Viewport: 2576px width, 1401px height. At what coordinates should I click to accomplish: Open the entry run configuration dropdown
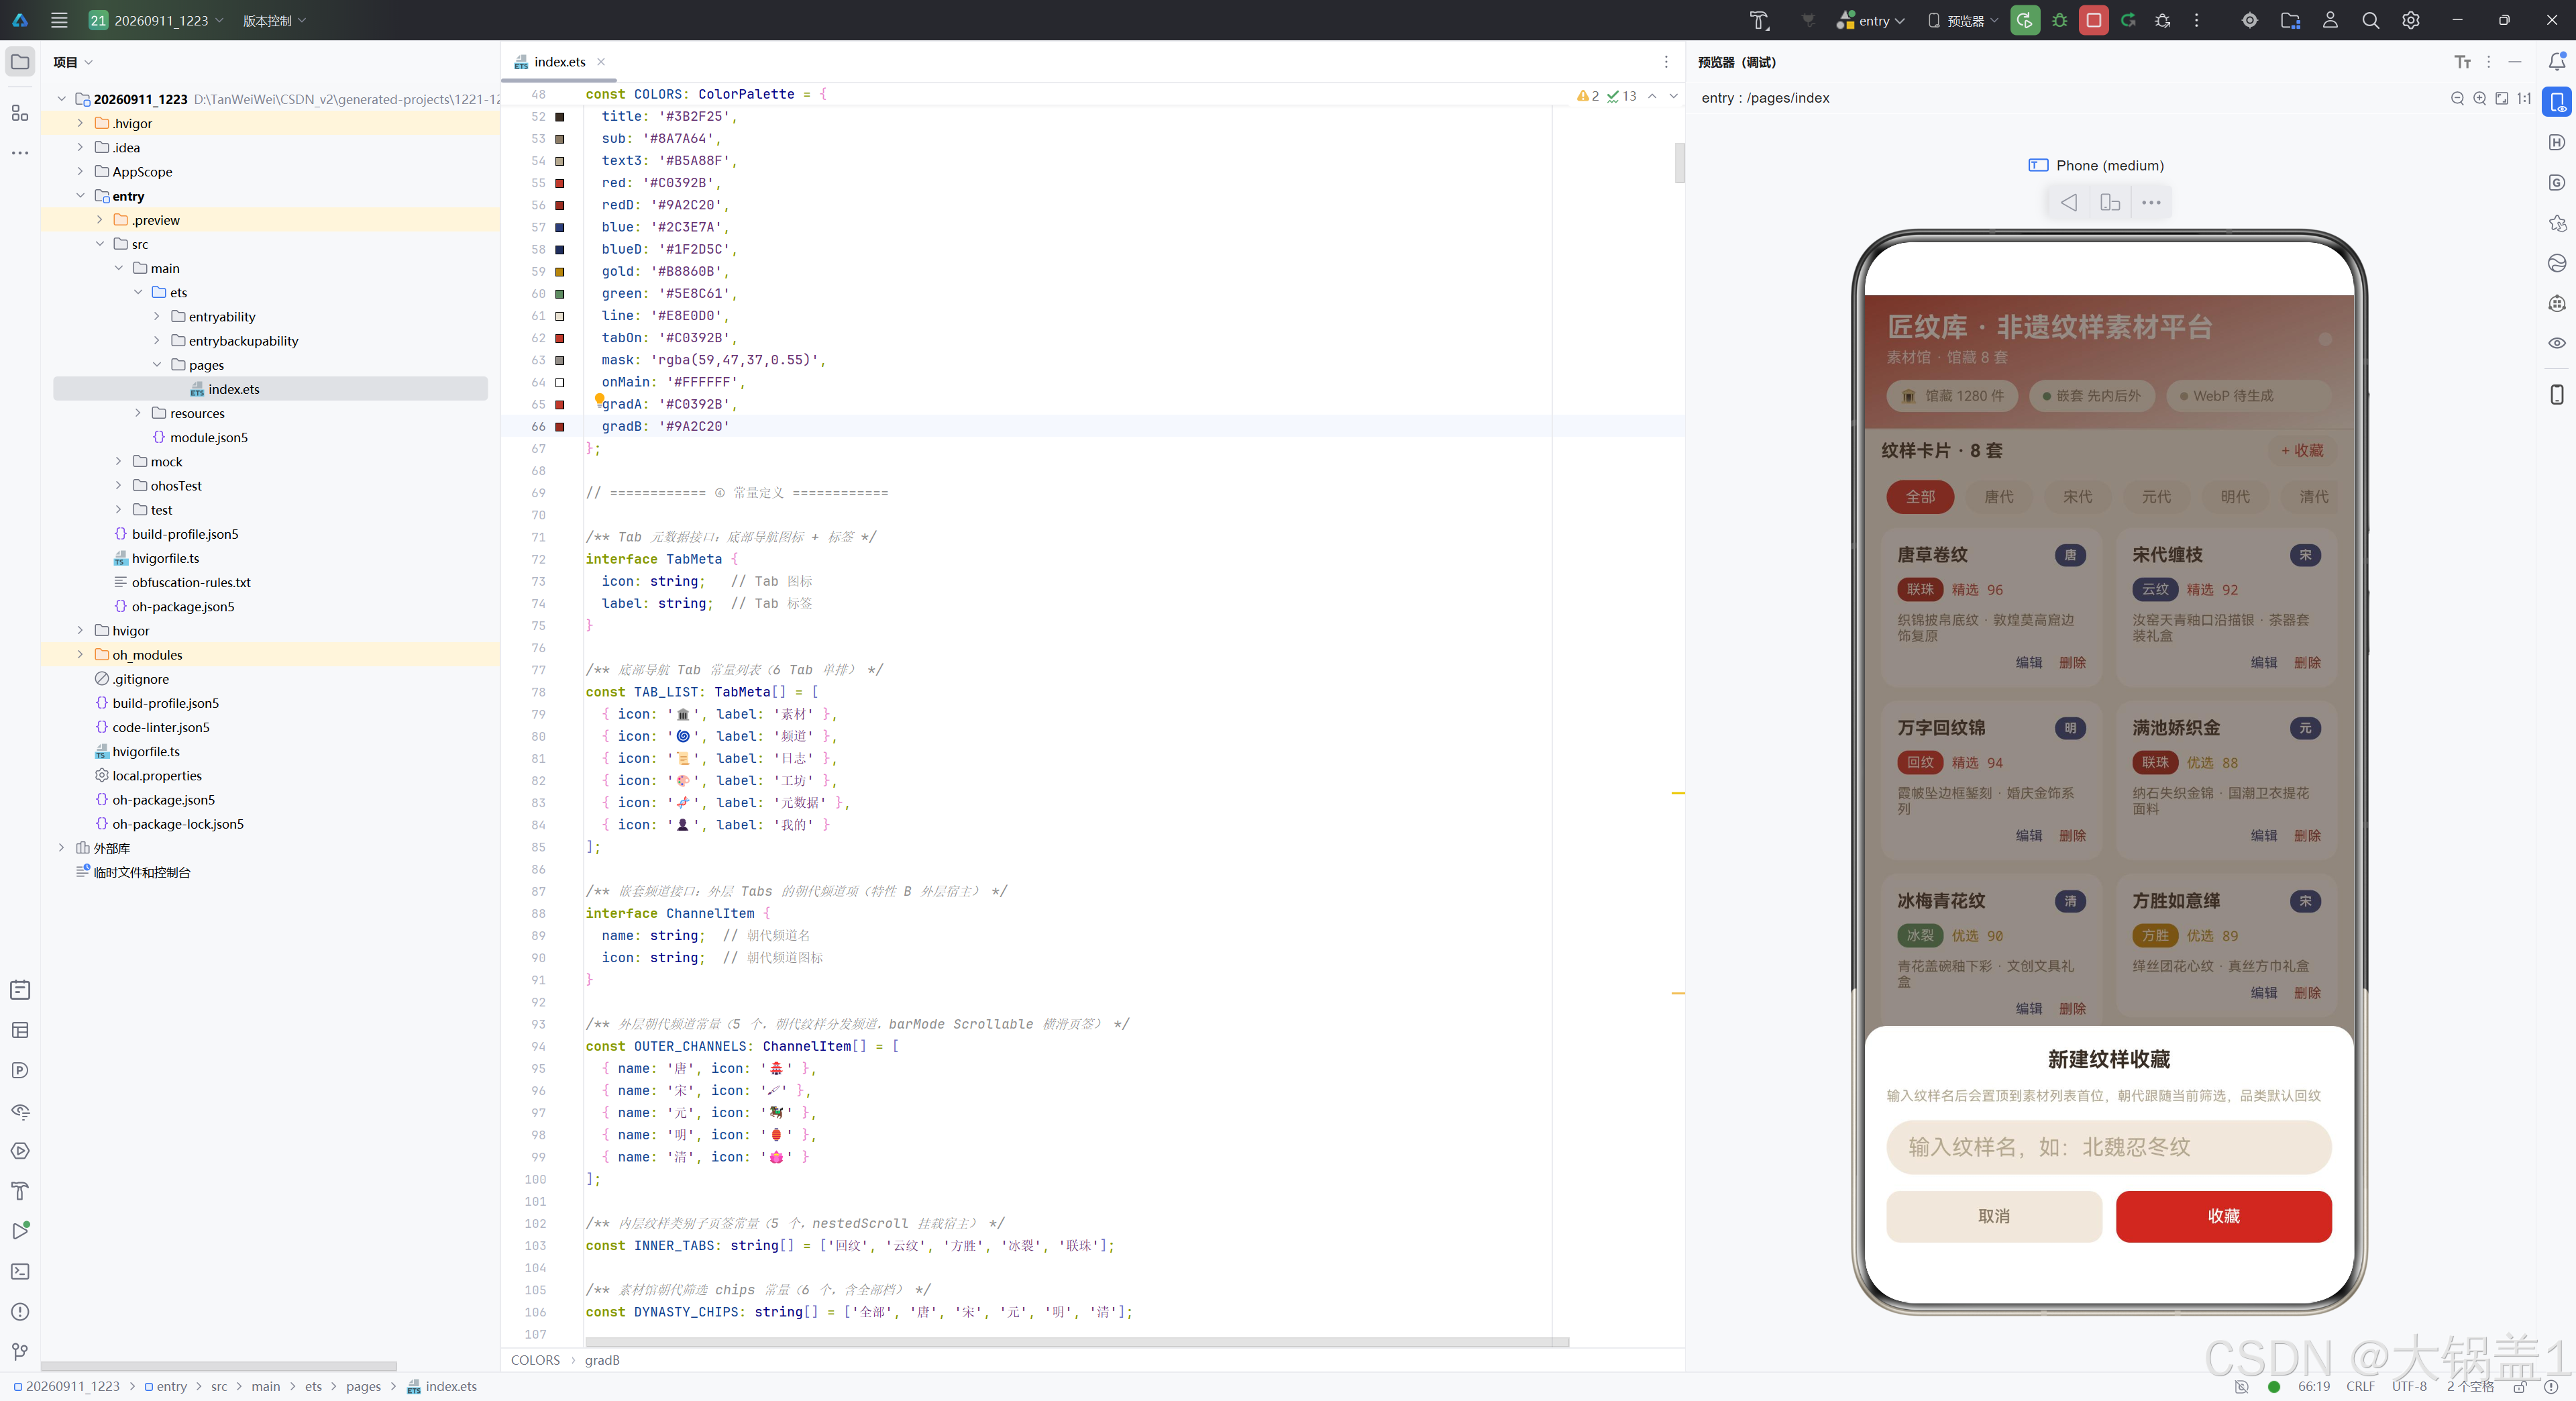point(1872,20)
